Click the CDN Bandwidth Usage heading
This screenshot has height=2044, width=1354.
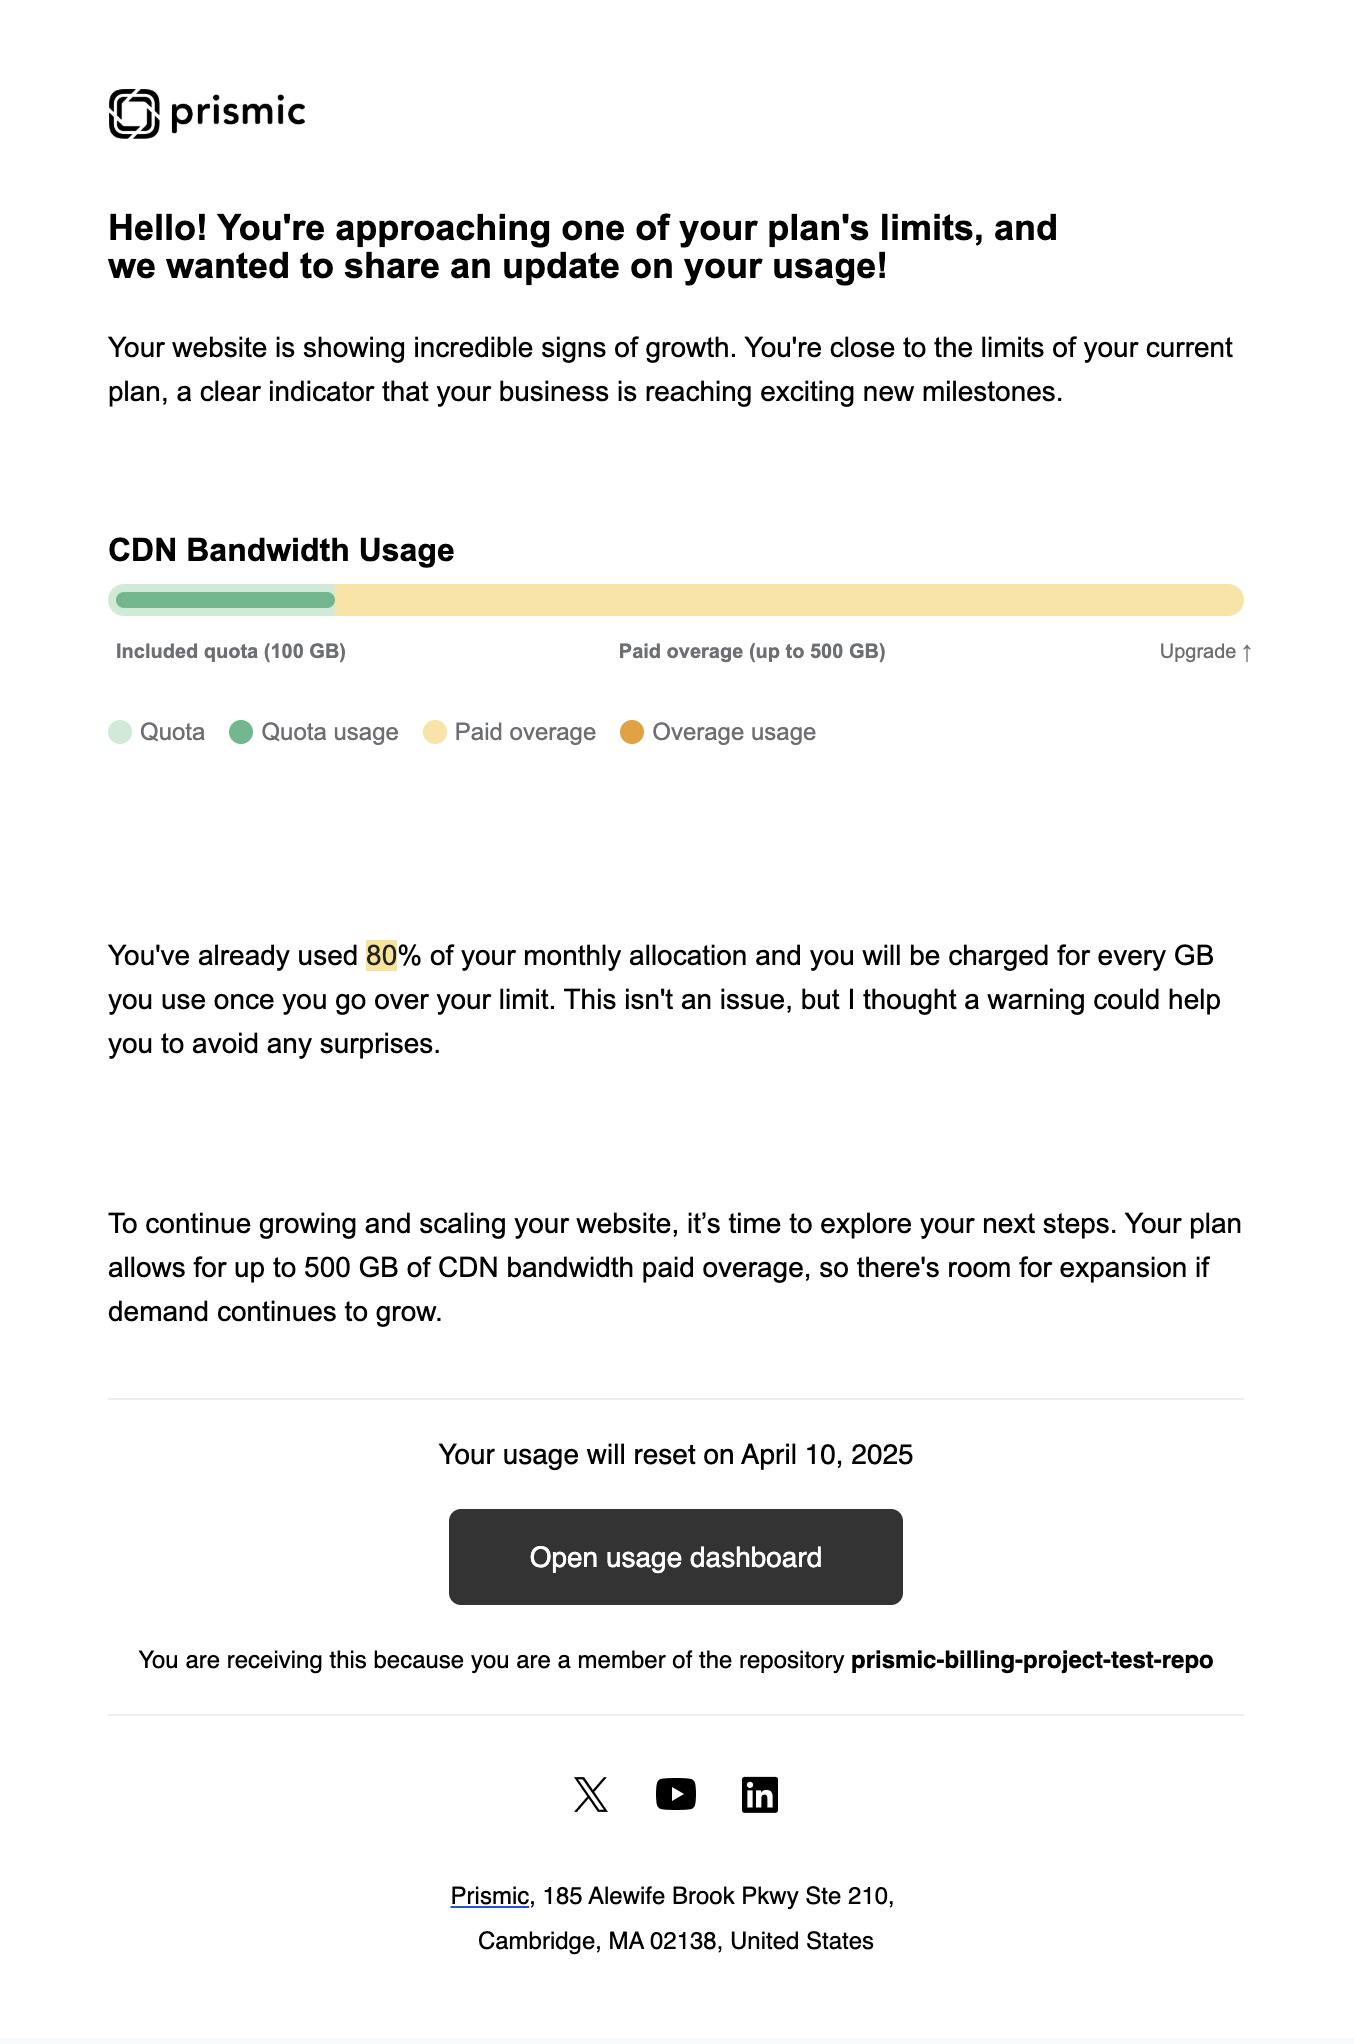(x=281, y=550)
